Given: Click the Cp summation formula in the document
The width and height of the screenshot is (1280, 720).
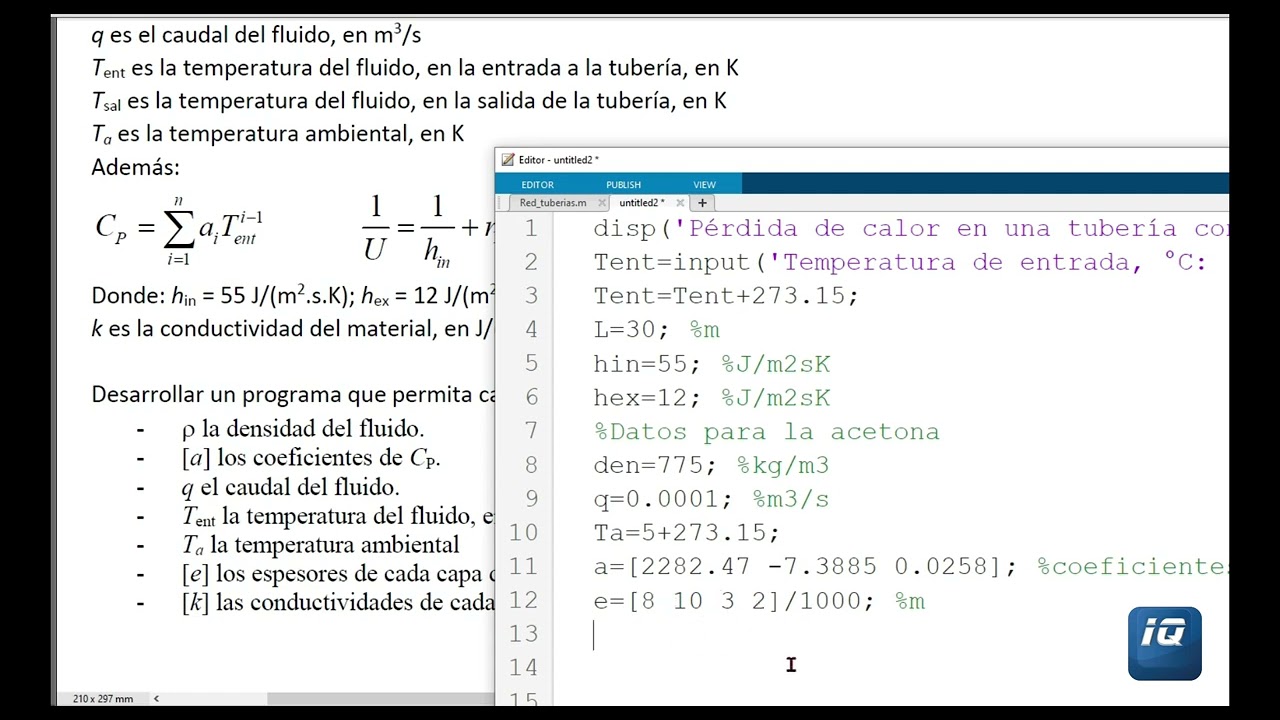Looking at the screenshot, I should pyautogui.click(x=179, y=231).
